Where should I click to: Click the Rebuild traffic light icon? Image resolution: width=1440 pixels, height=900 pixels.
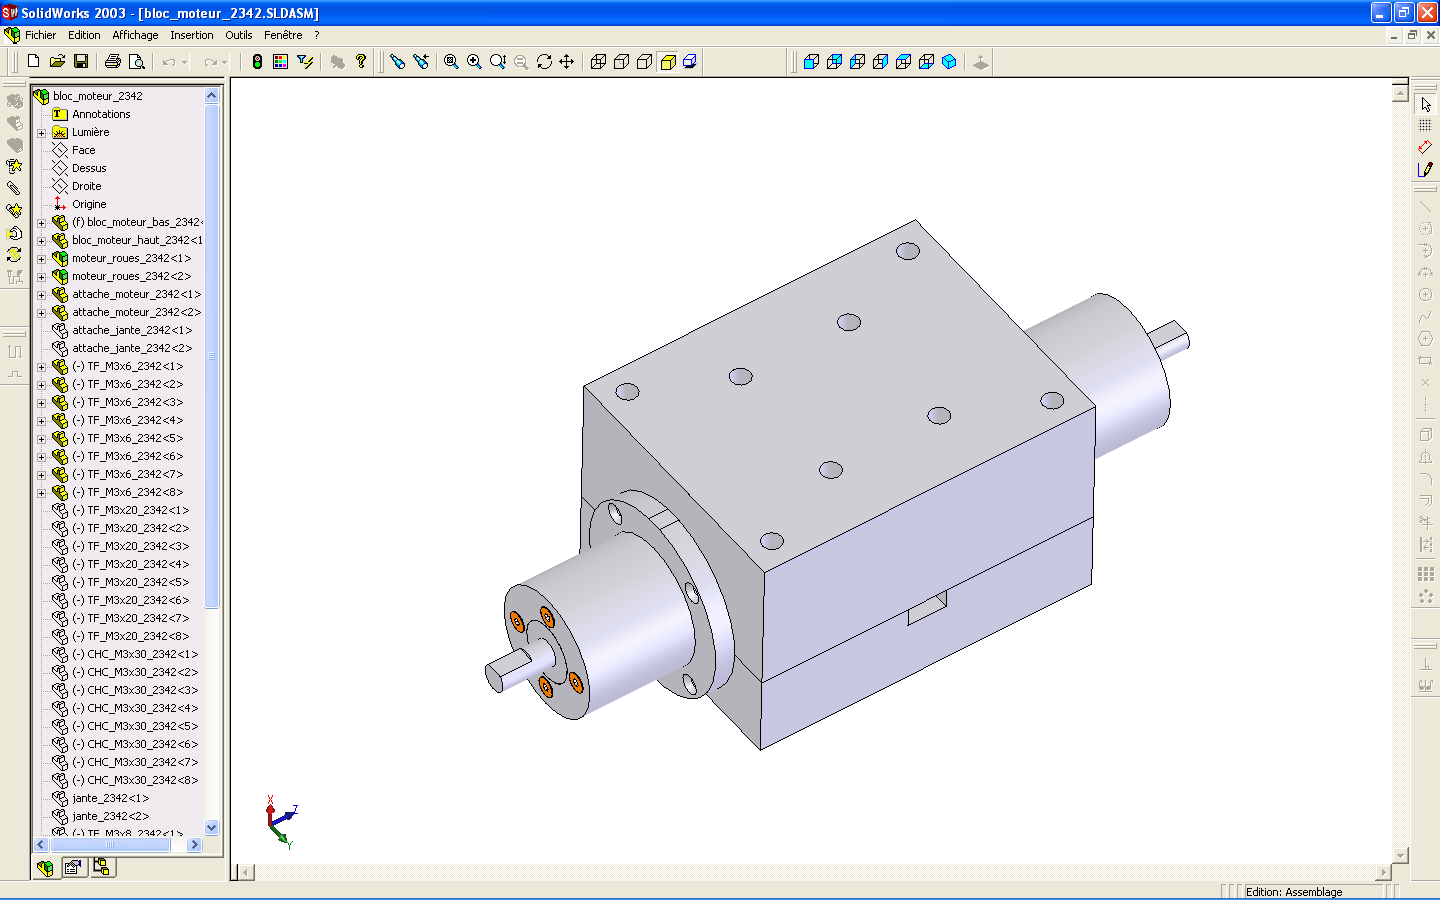click(x=257, y=62)
